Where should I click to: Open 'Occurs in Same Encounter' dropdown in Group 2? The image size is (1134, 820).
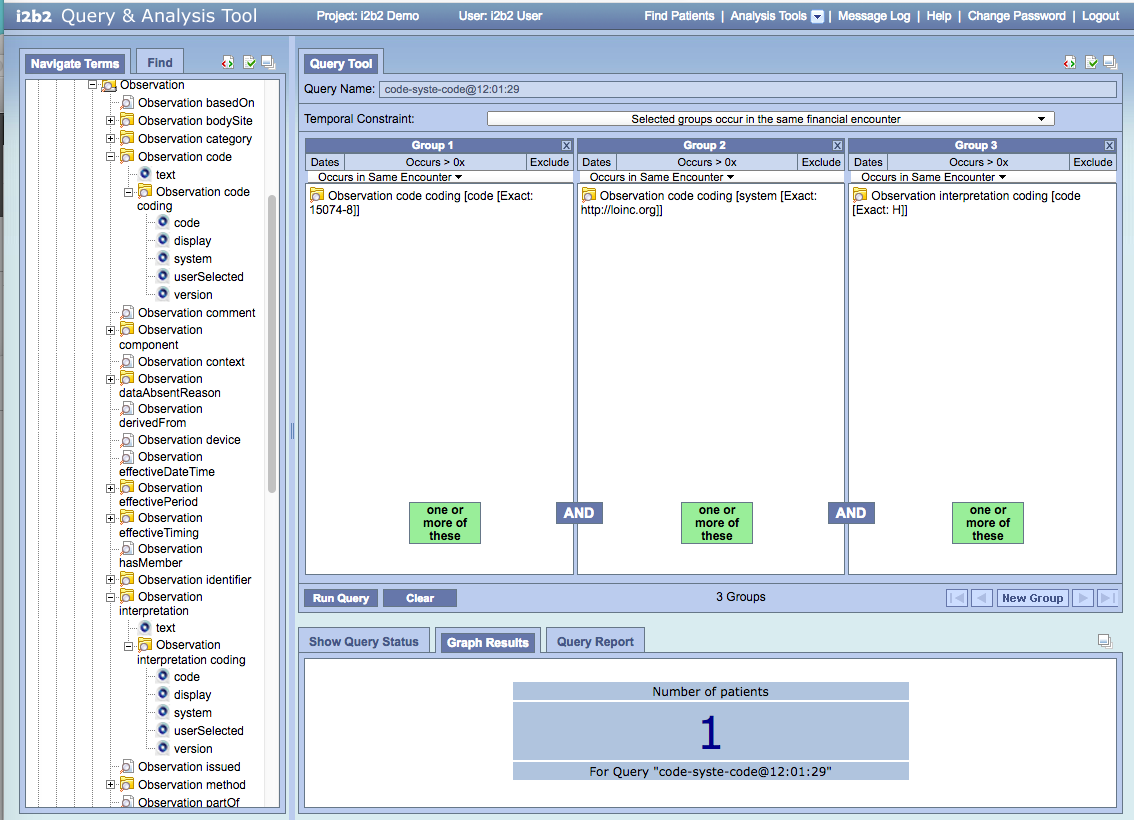tap(662, 177)
